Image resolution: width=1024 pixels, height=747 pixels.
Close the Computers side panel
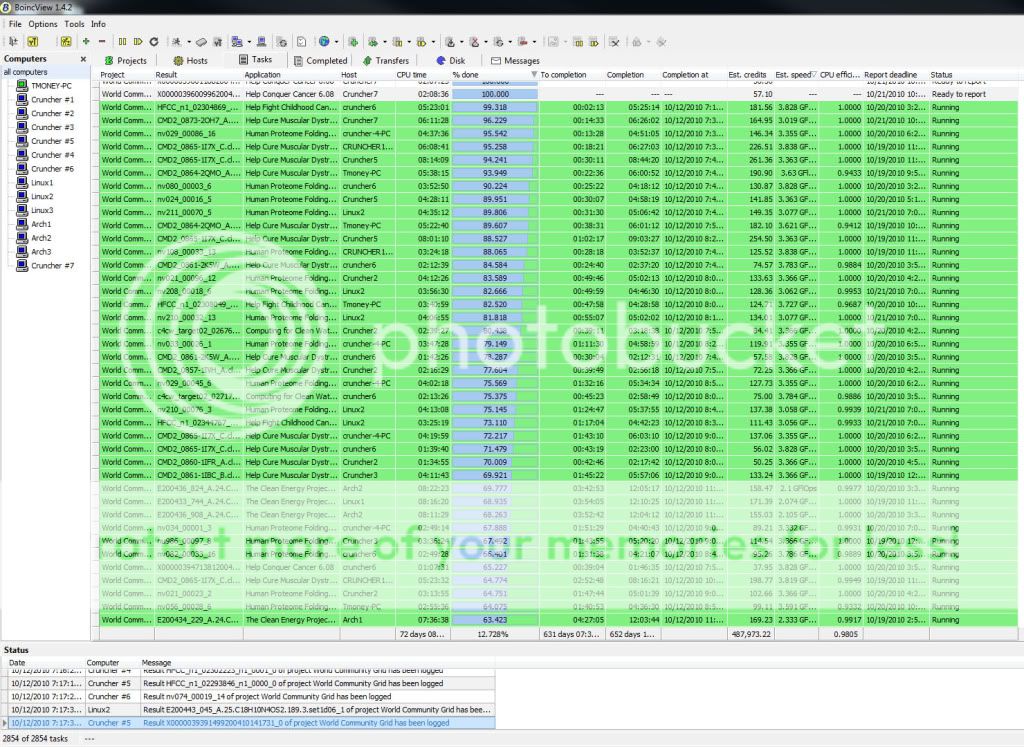pos(83,59)
